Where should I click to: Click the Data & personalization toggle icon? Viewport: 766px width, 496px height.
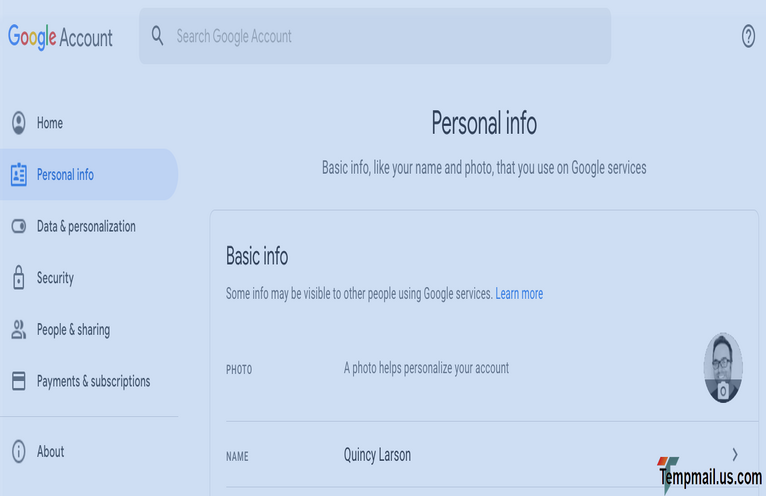tap(18, 227)
